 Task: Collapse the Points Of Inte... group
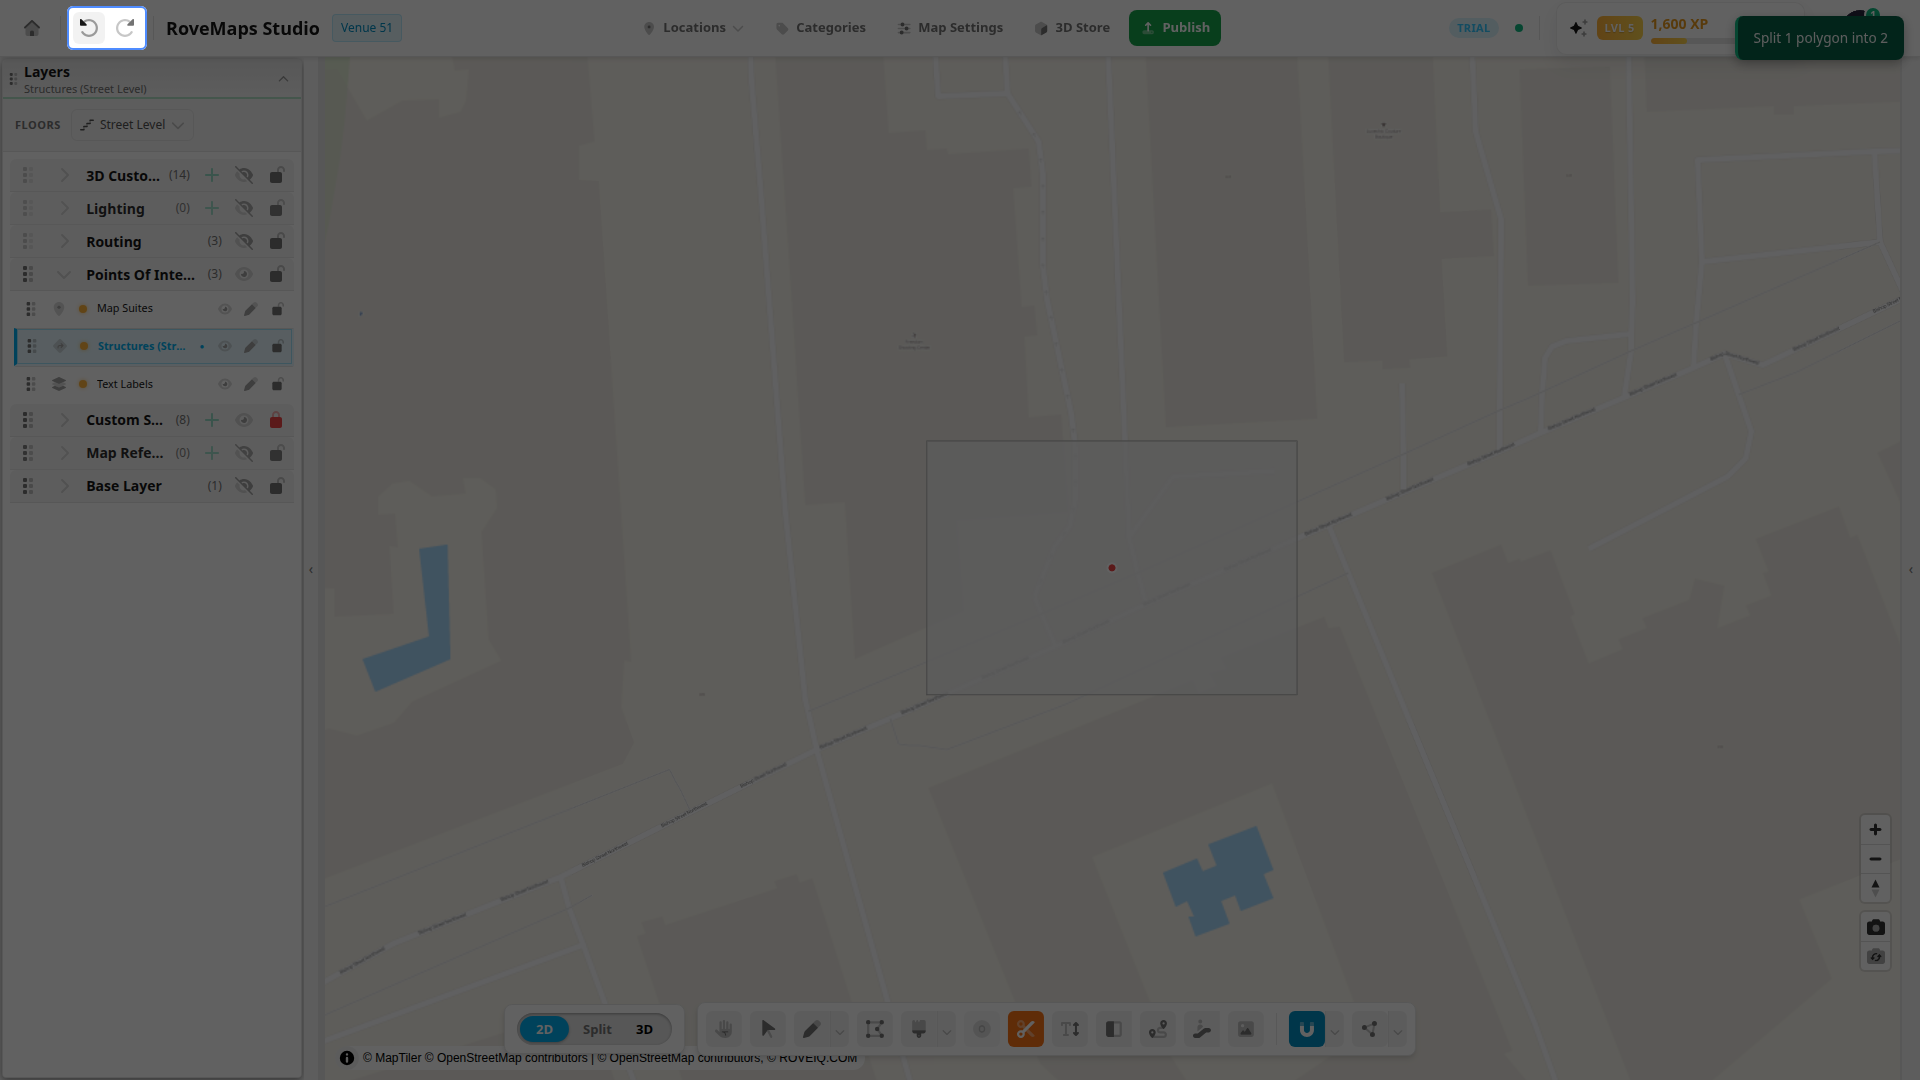pyautogui.click(x=64, y=275)
